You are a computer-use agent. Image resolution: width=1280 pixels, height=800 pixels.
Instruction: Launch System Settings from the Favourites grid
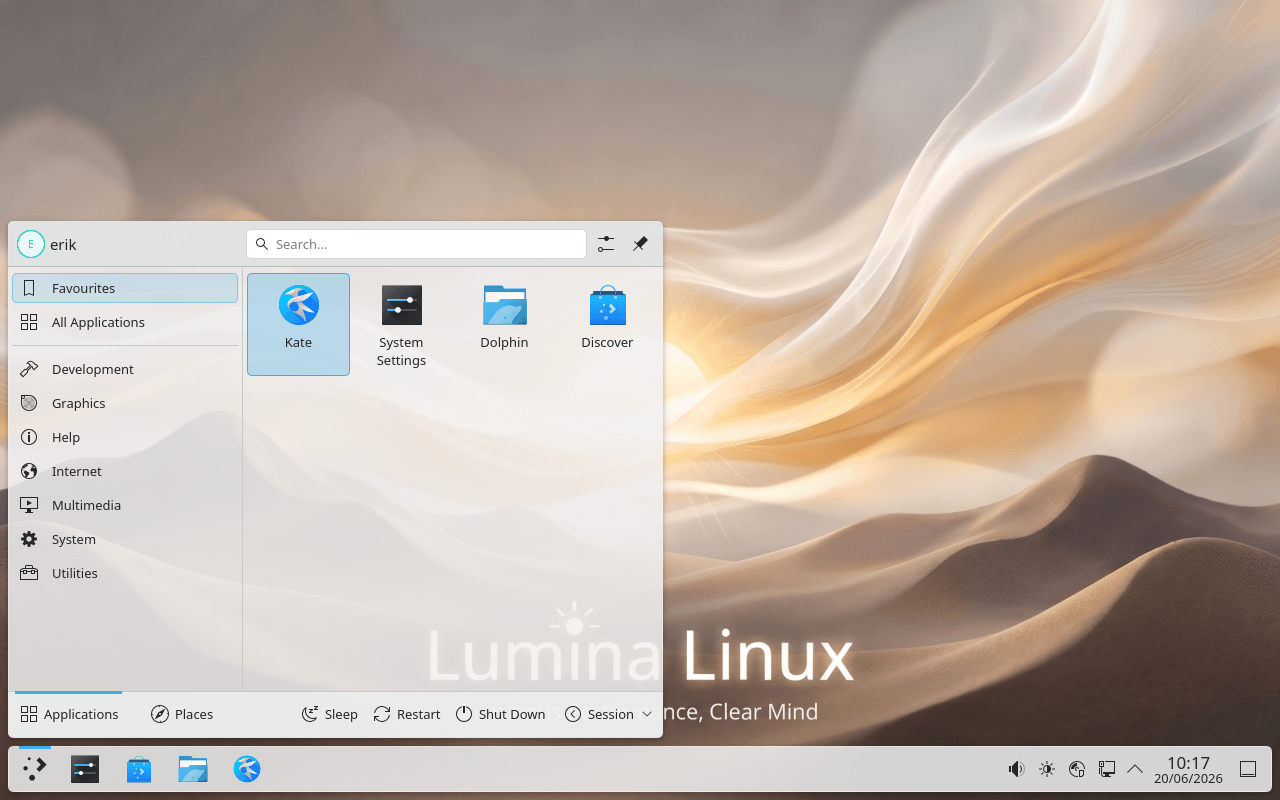(401, 324)
